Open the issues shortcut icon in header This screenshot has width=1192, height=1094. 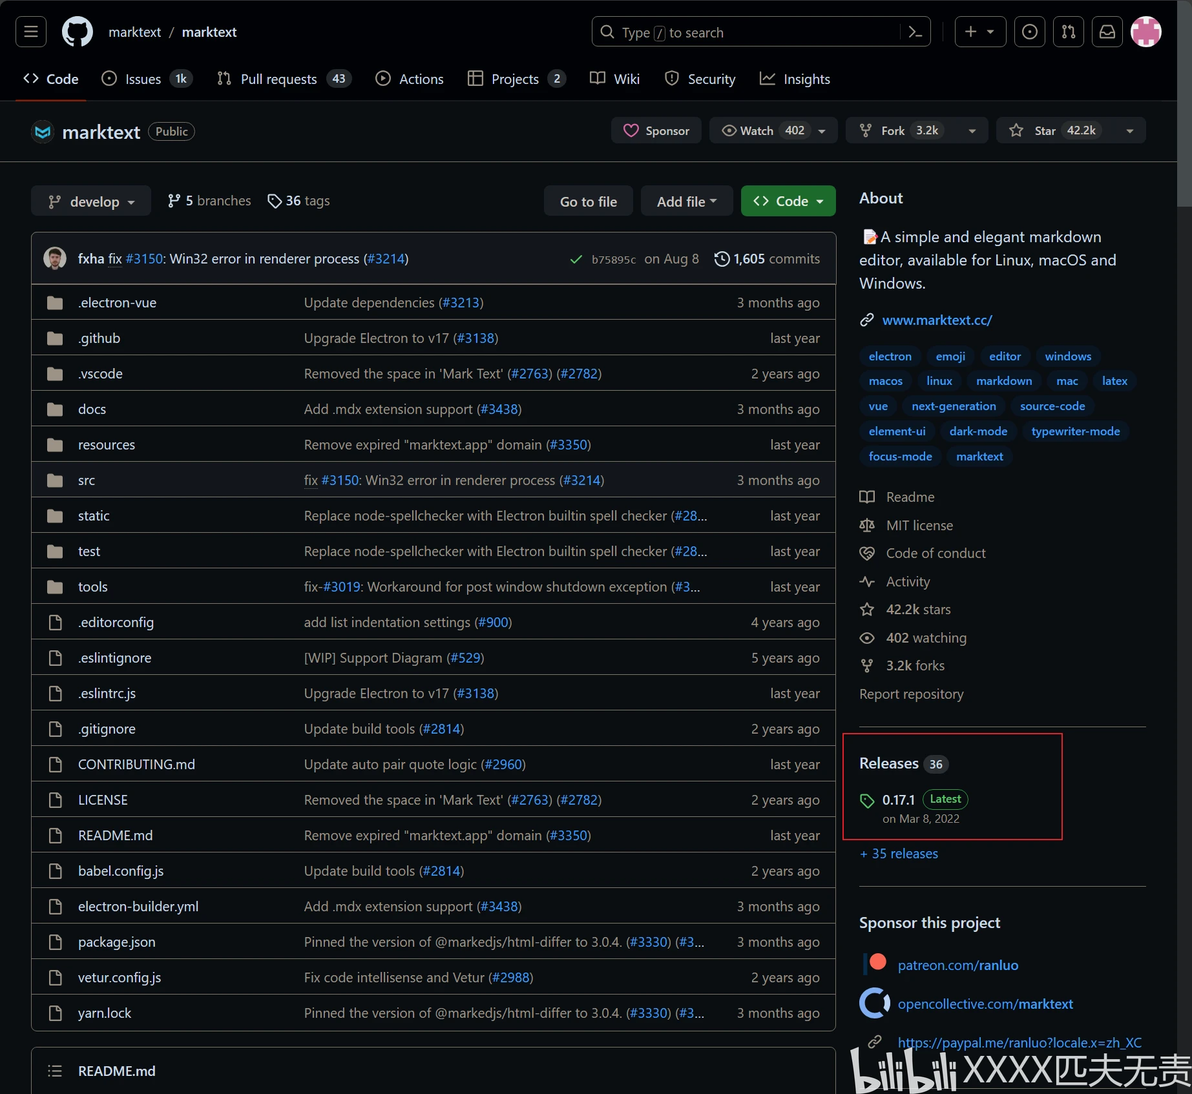[x=1029, y=32]
